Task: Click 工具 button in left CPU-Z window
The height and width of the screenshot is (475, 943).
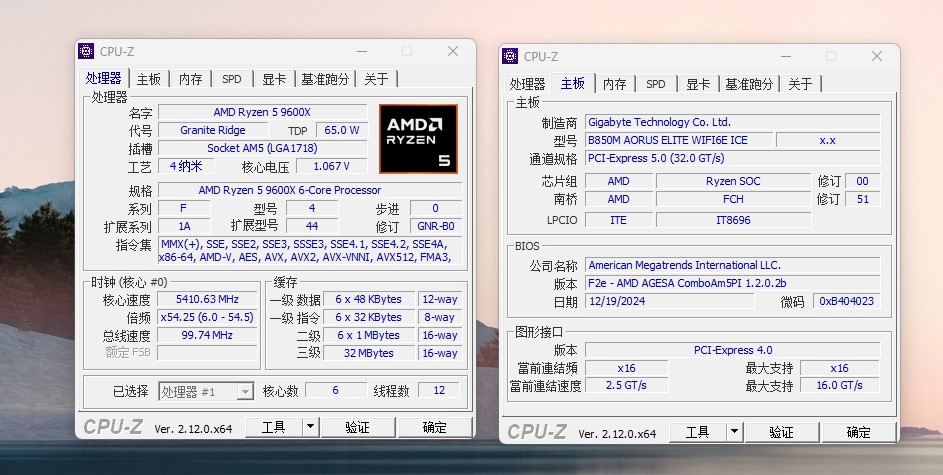Action: point(274,427)
